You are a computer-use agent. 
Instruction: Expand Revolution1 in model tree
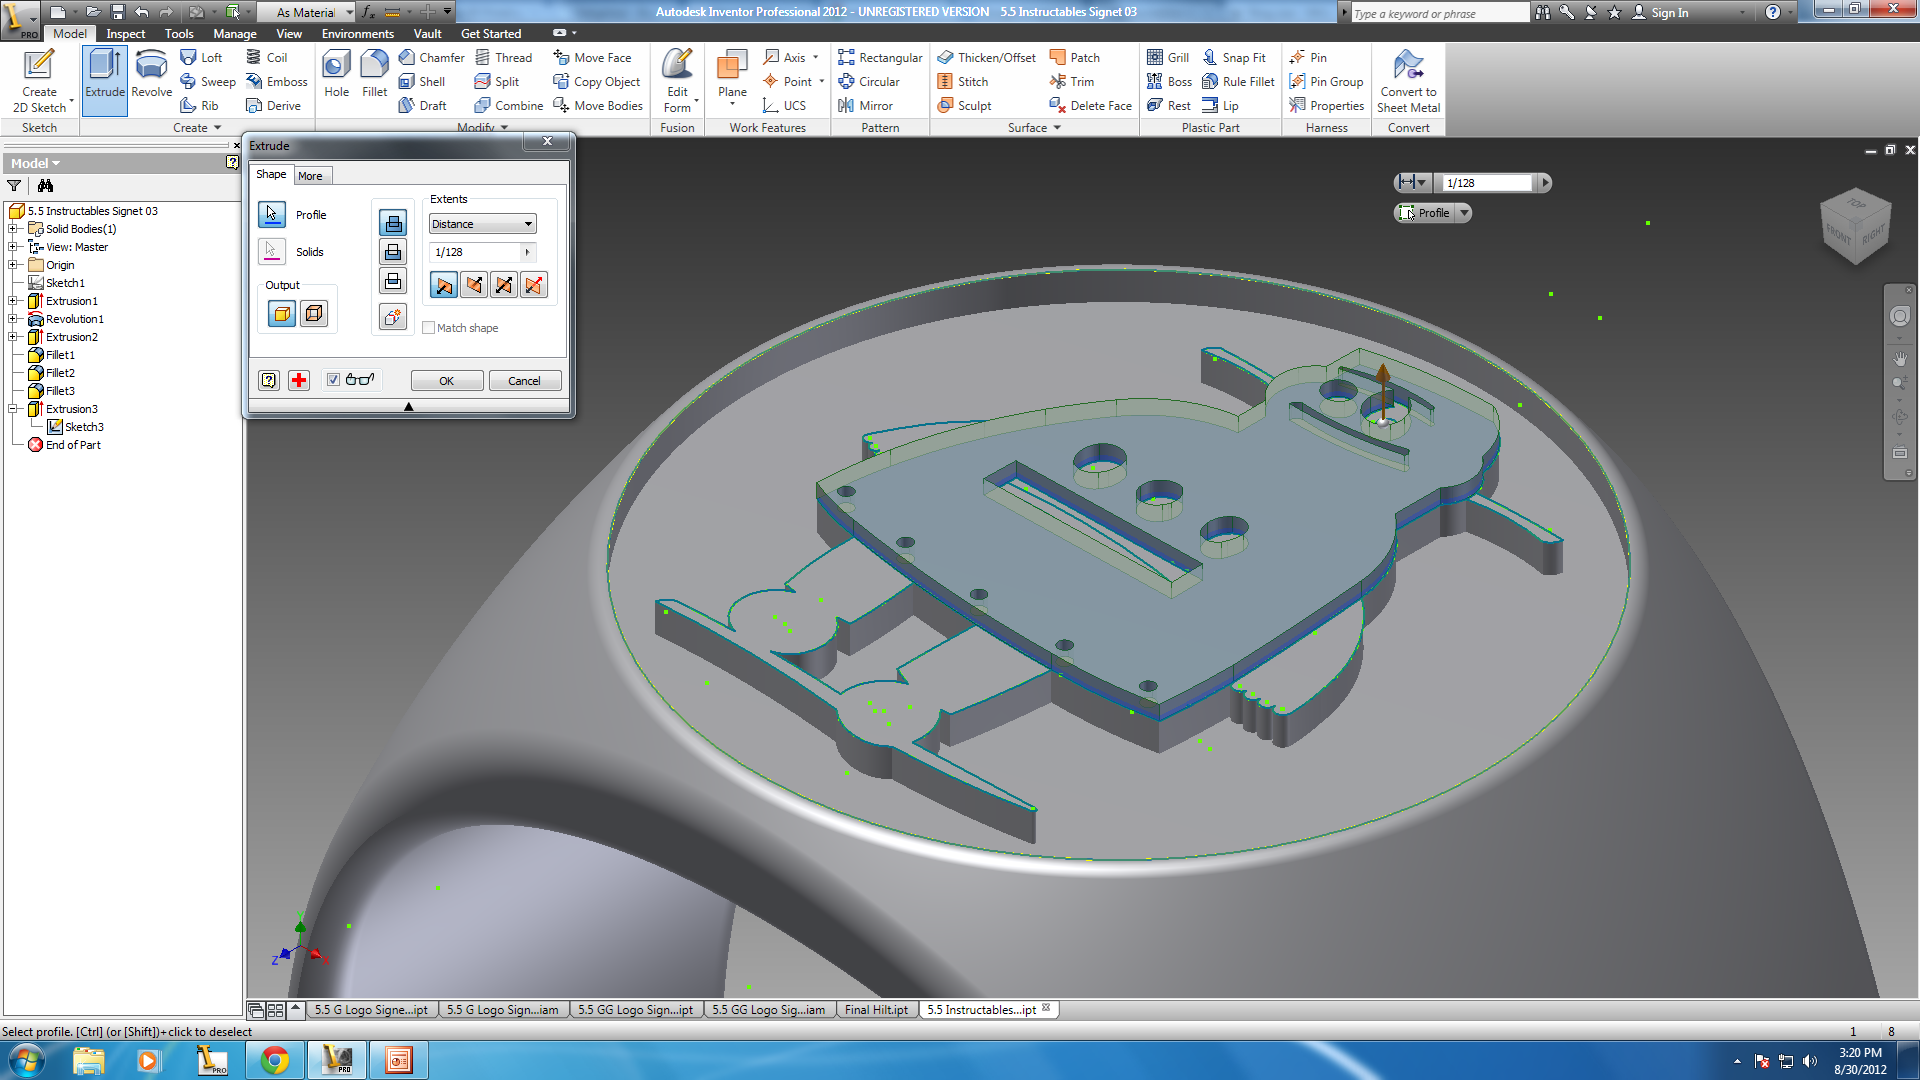click(x=13, y=319)
